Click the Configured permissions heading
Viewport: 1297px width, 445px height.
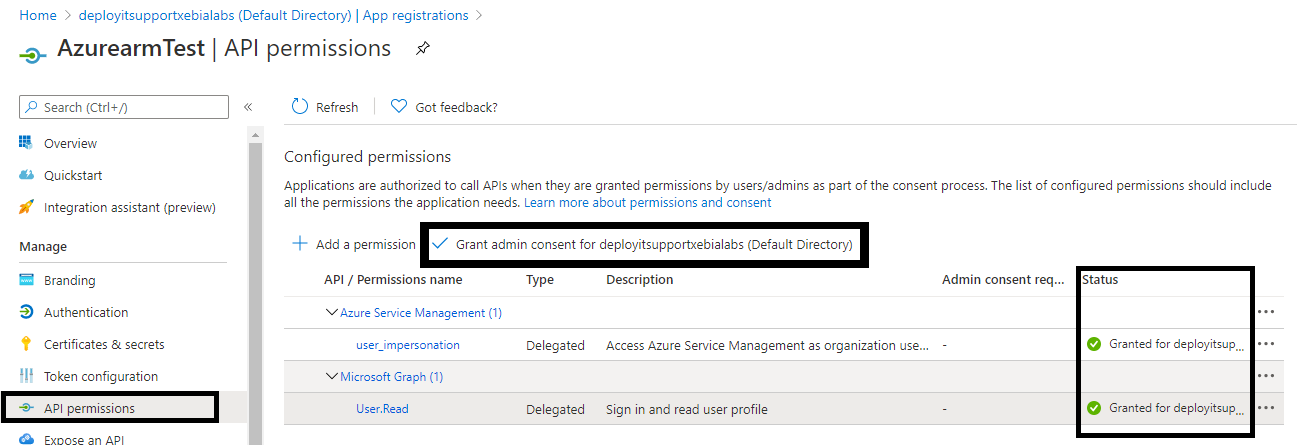tap(367, 156)
